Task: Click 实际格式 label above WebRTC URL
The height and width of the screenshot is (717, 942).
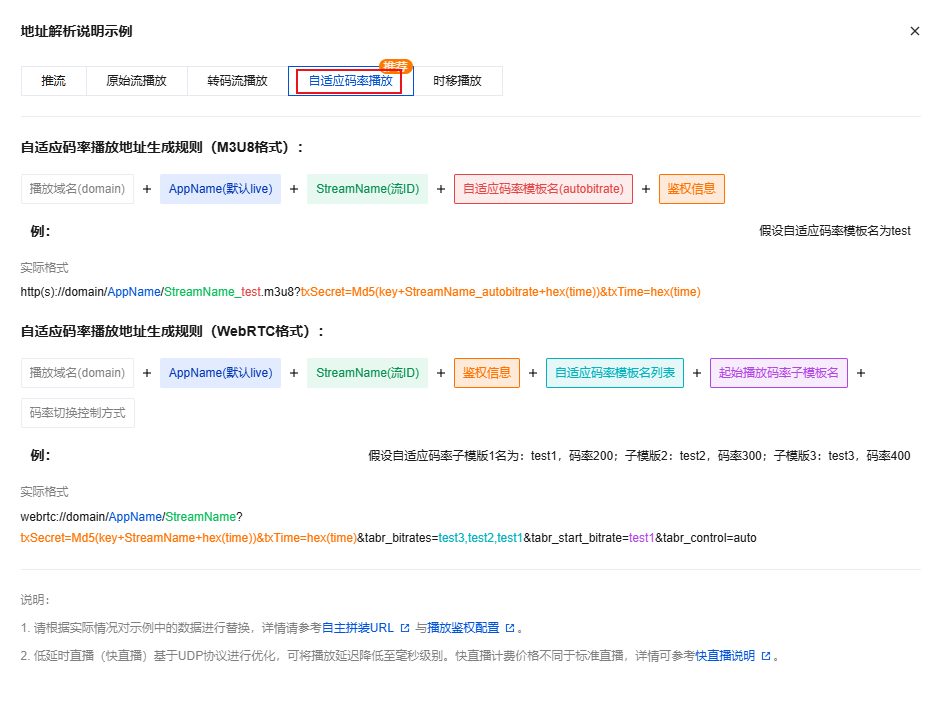Action: pyautogui.click(x=44, y=492)
